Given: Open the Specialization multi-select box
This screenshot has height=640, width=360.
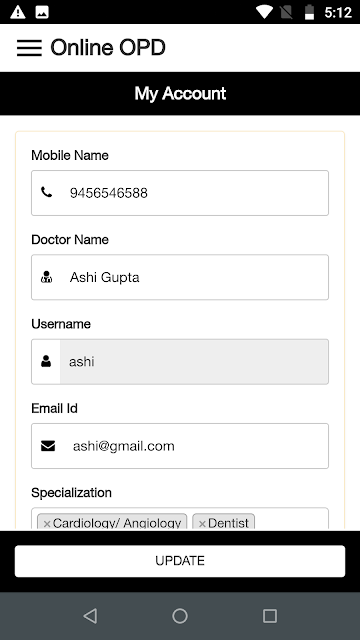Looking at the screenshot, I should (180, 519).
